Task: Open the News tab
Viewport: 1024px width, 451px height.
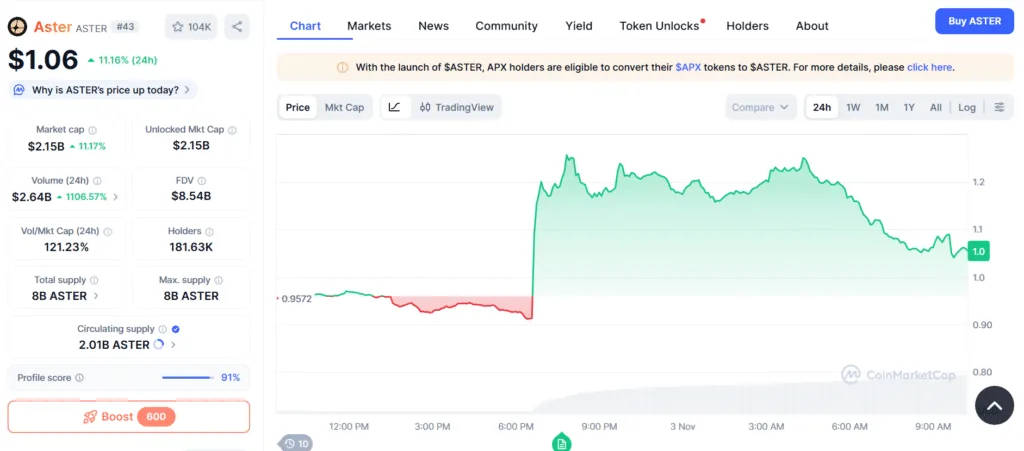Action: (x=434, y=26)
